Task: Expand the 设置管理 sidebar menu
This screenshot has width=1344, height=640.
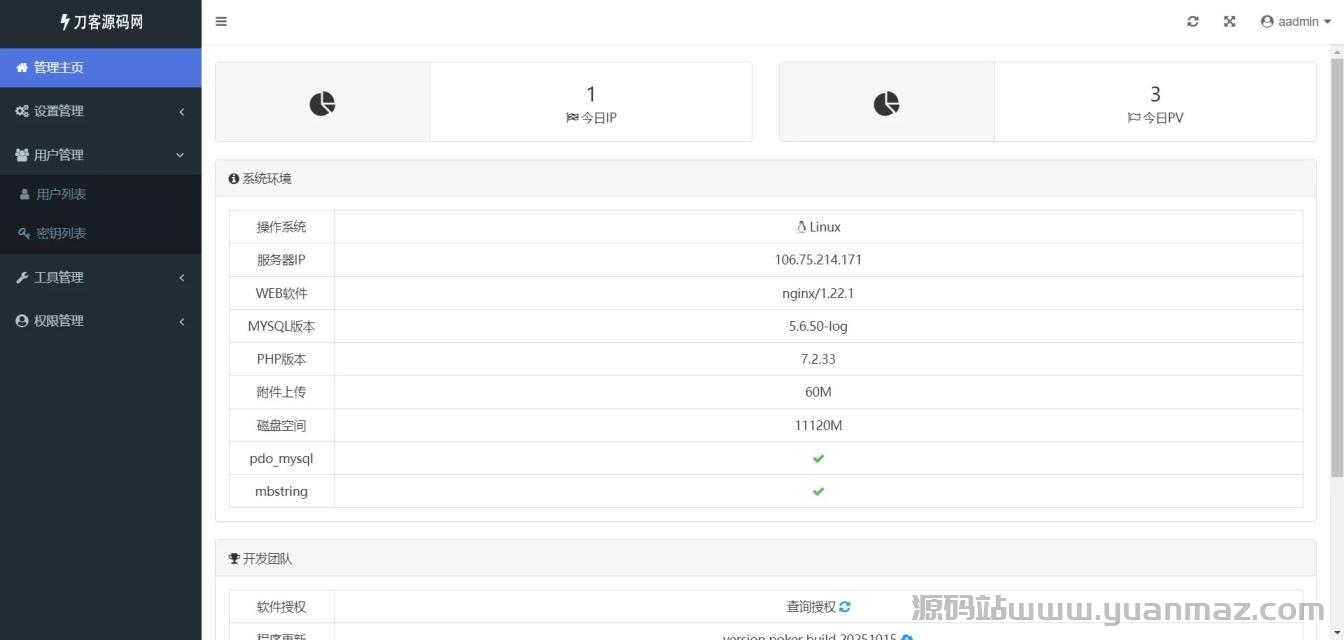Action: coord(100,111)
